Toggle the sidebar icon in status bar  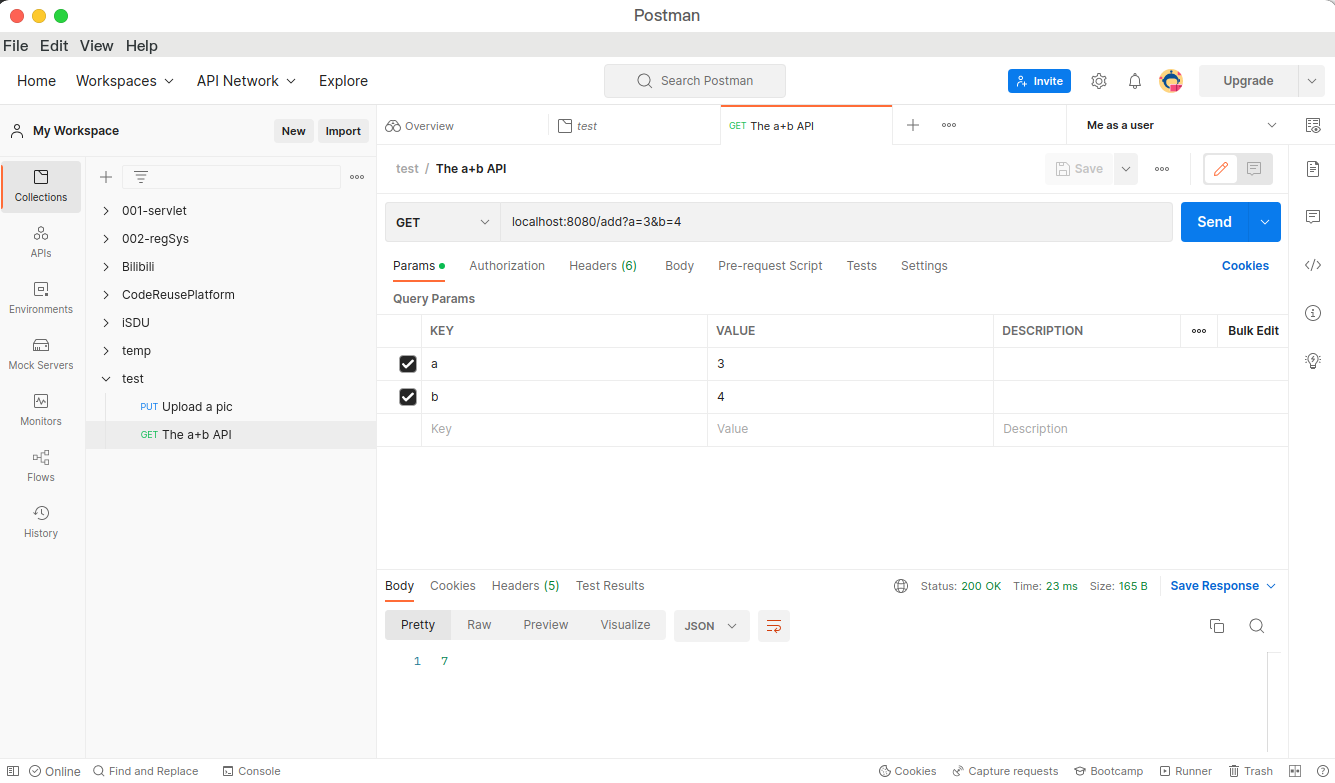point(13,771)
